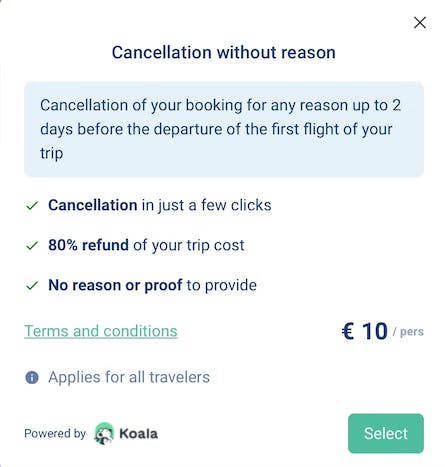Image resolution: width=445 pixels, height=467 pixels.
Task: Click the Koala brand name text
Action: [x=139, y=434]
